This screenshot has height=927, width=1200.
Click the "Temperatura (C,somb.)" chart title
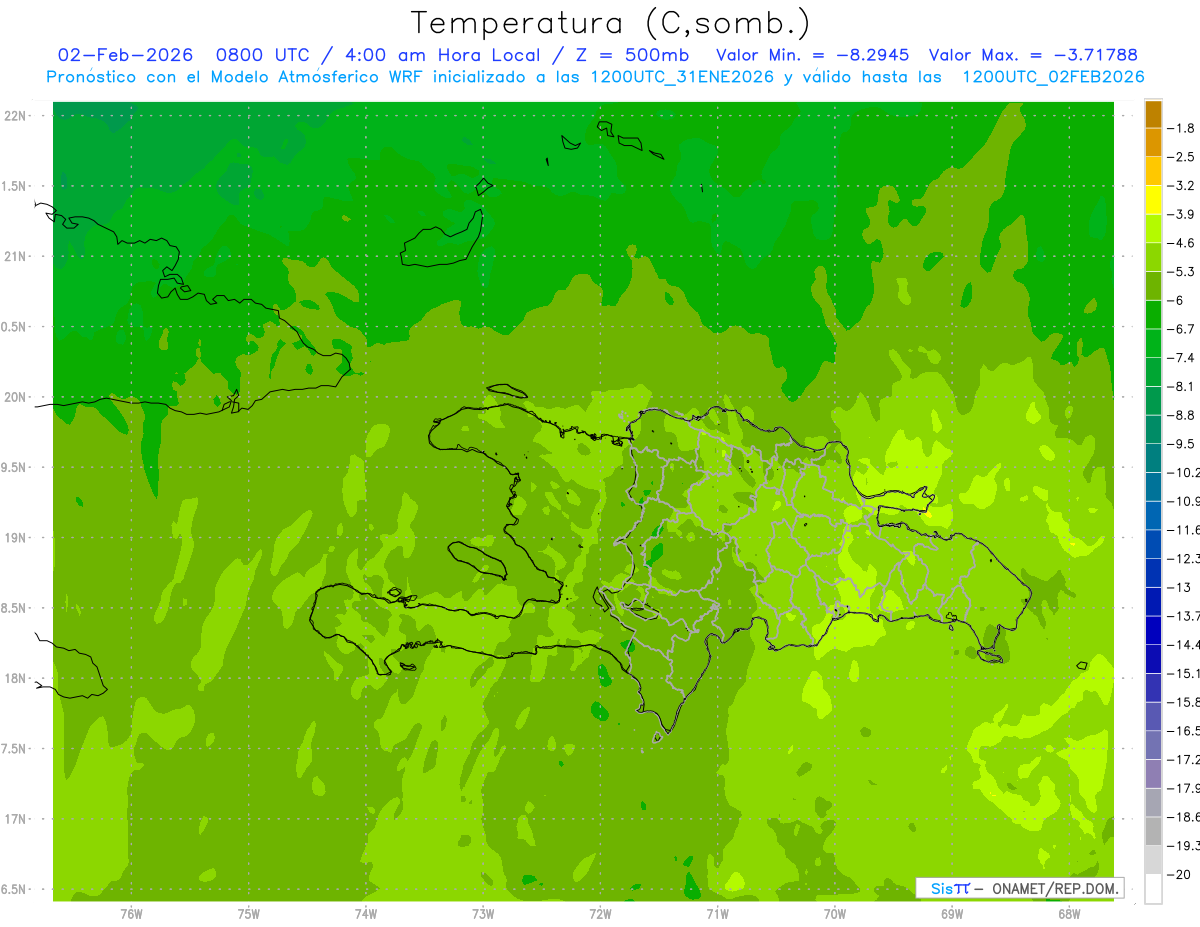tap(611, 23)
